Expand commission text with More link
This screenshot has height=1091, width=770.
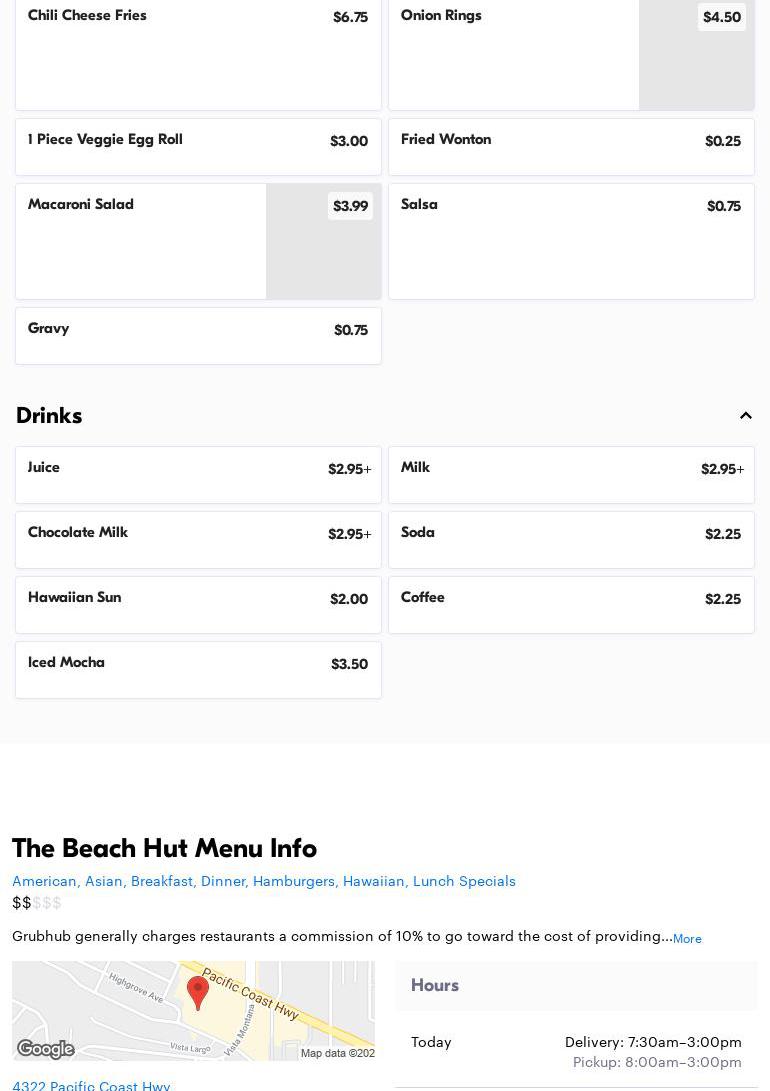(687, 939)
